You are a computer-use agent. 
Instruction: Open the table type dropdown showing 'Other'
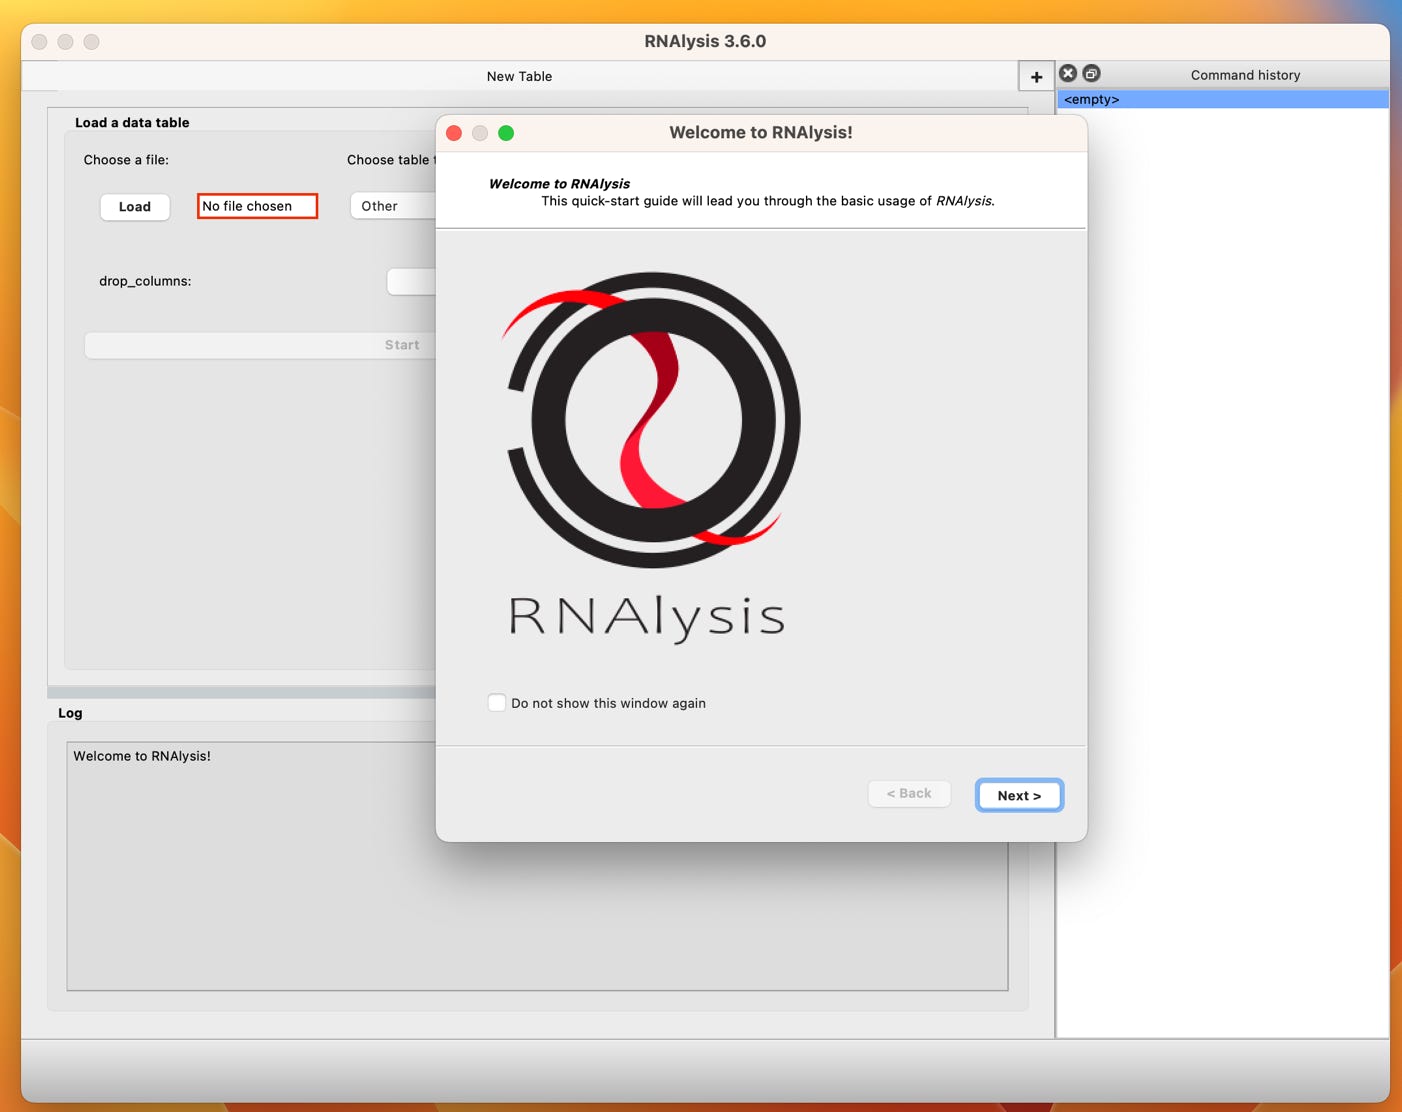(392, 206)
